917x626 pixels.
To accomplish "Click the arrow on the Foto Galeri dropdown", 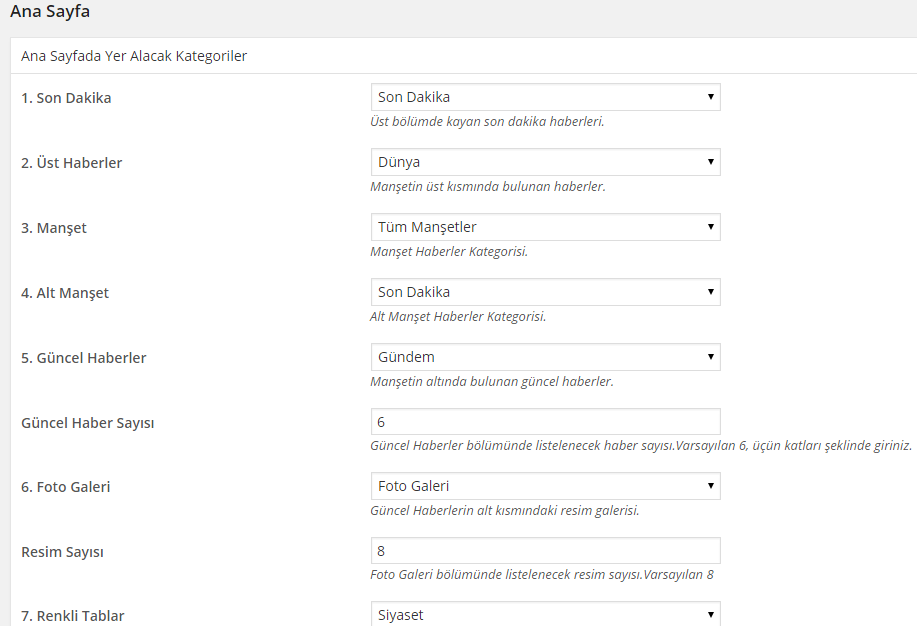I will (x=711, y=486).
